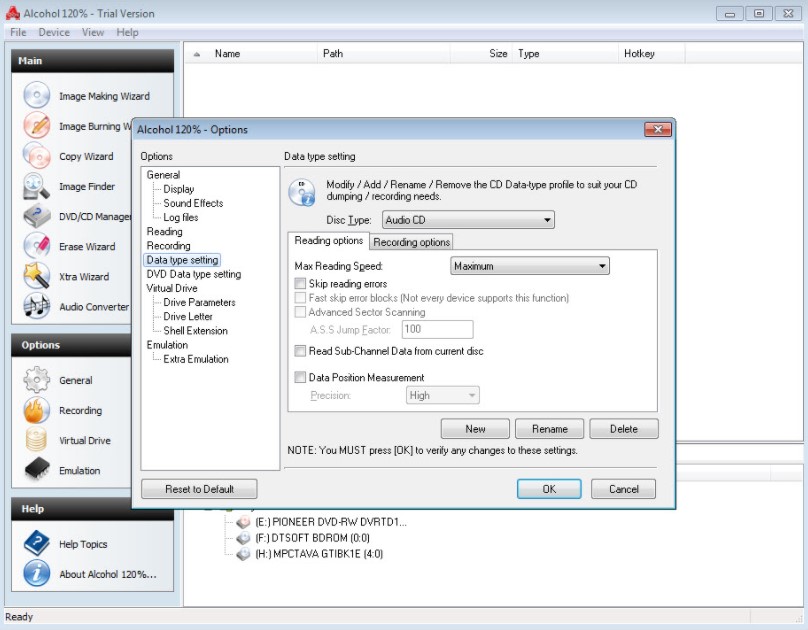Click the sort arrow column header
The image size is (808, 630).
pyautogui.click(x=197, y=54)
